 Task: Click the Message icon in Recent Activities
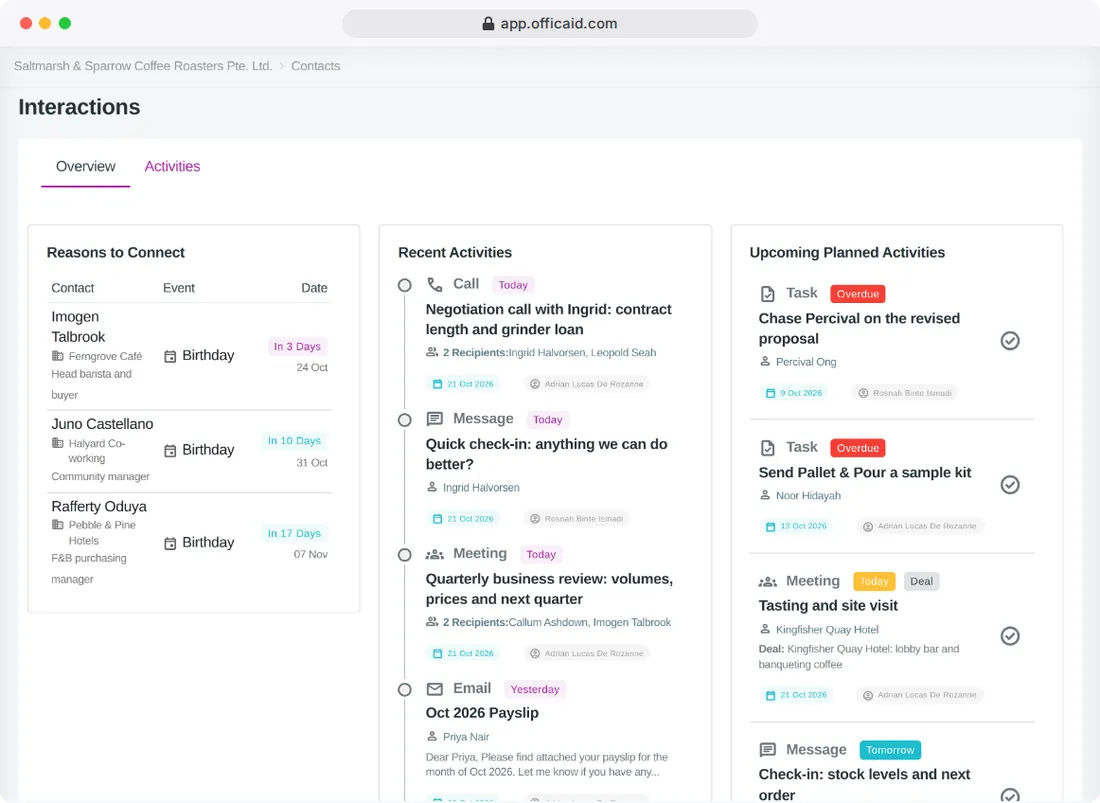pos(435,419)
